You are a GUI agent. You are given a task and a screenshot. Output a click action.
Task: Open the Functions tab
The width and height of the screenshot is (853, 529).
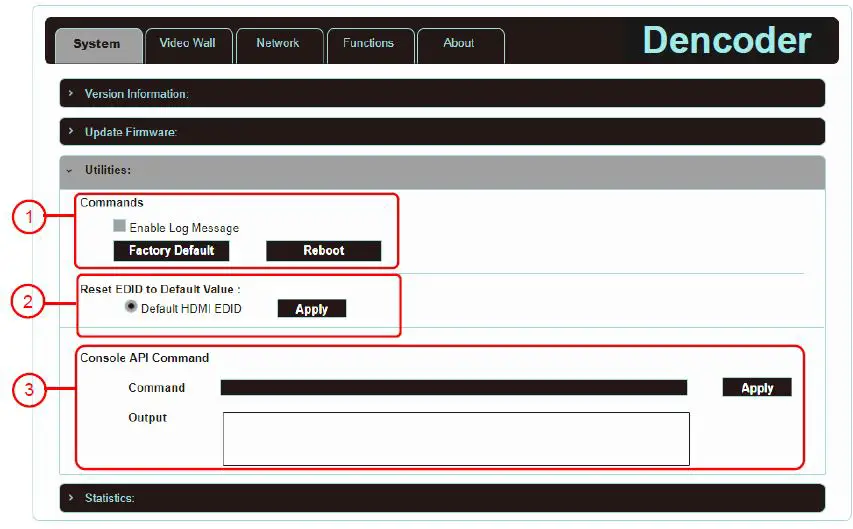point(370,46)
